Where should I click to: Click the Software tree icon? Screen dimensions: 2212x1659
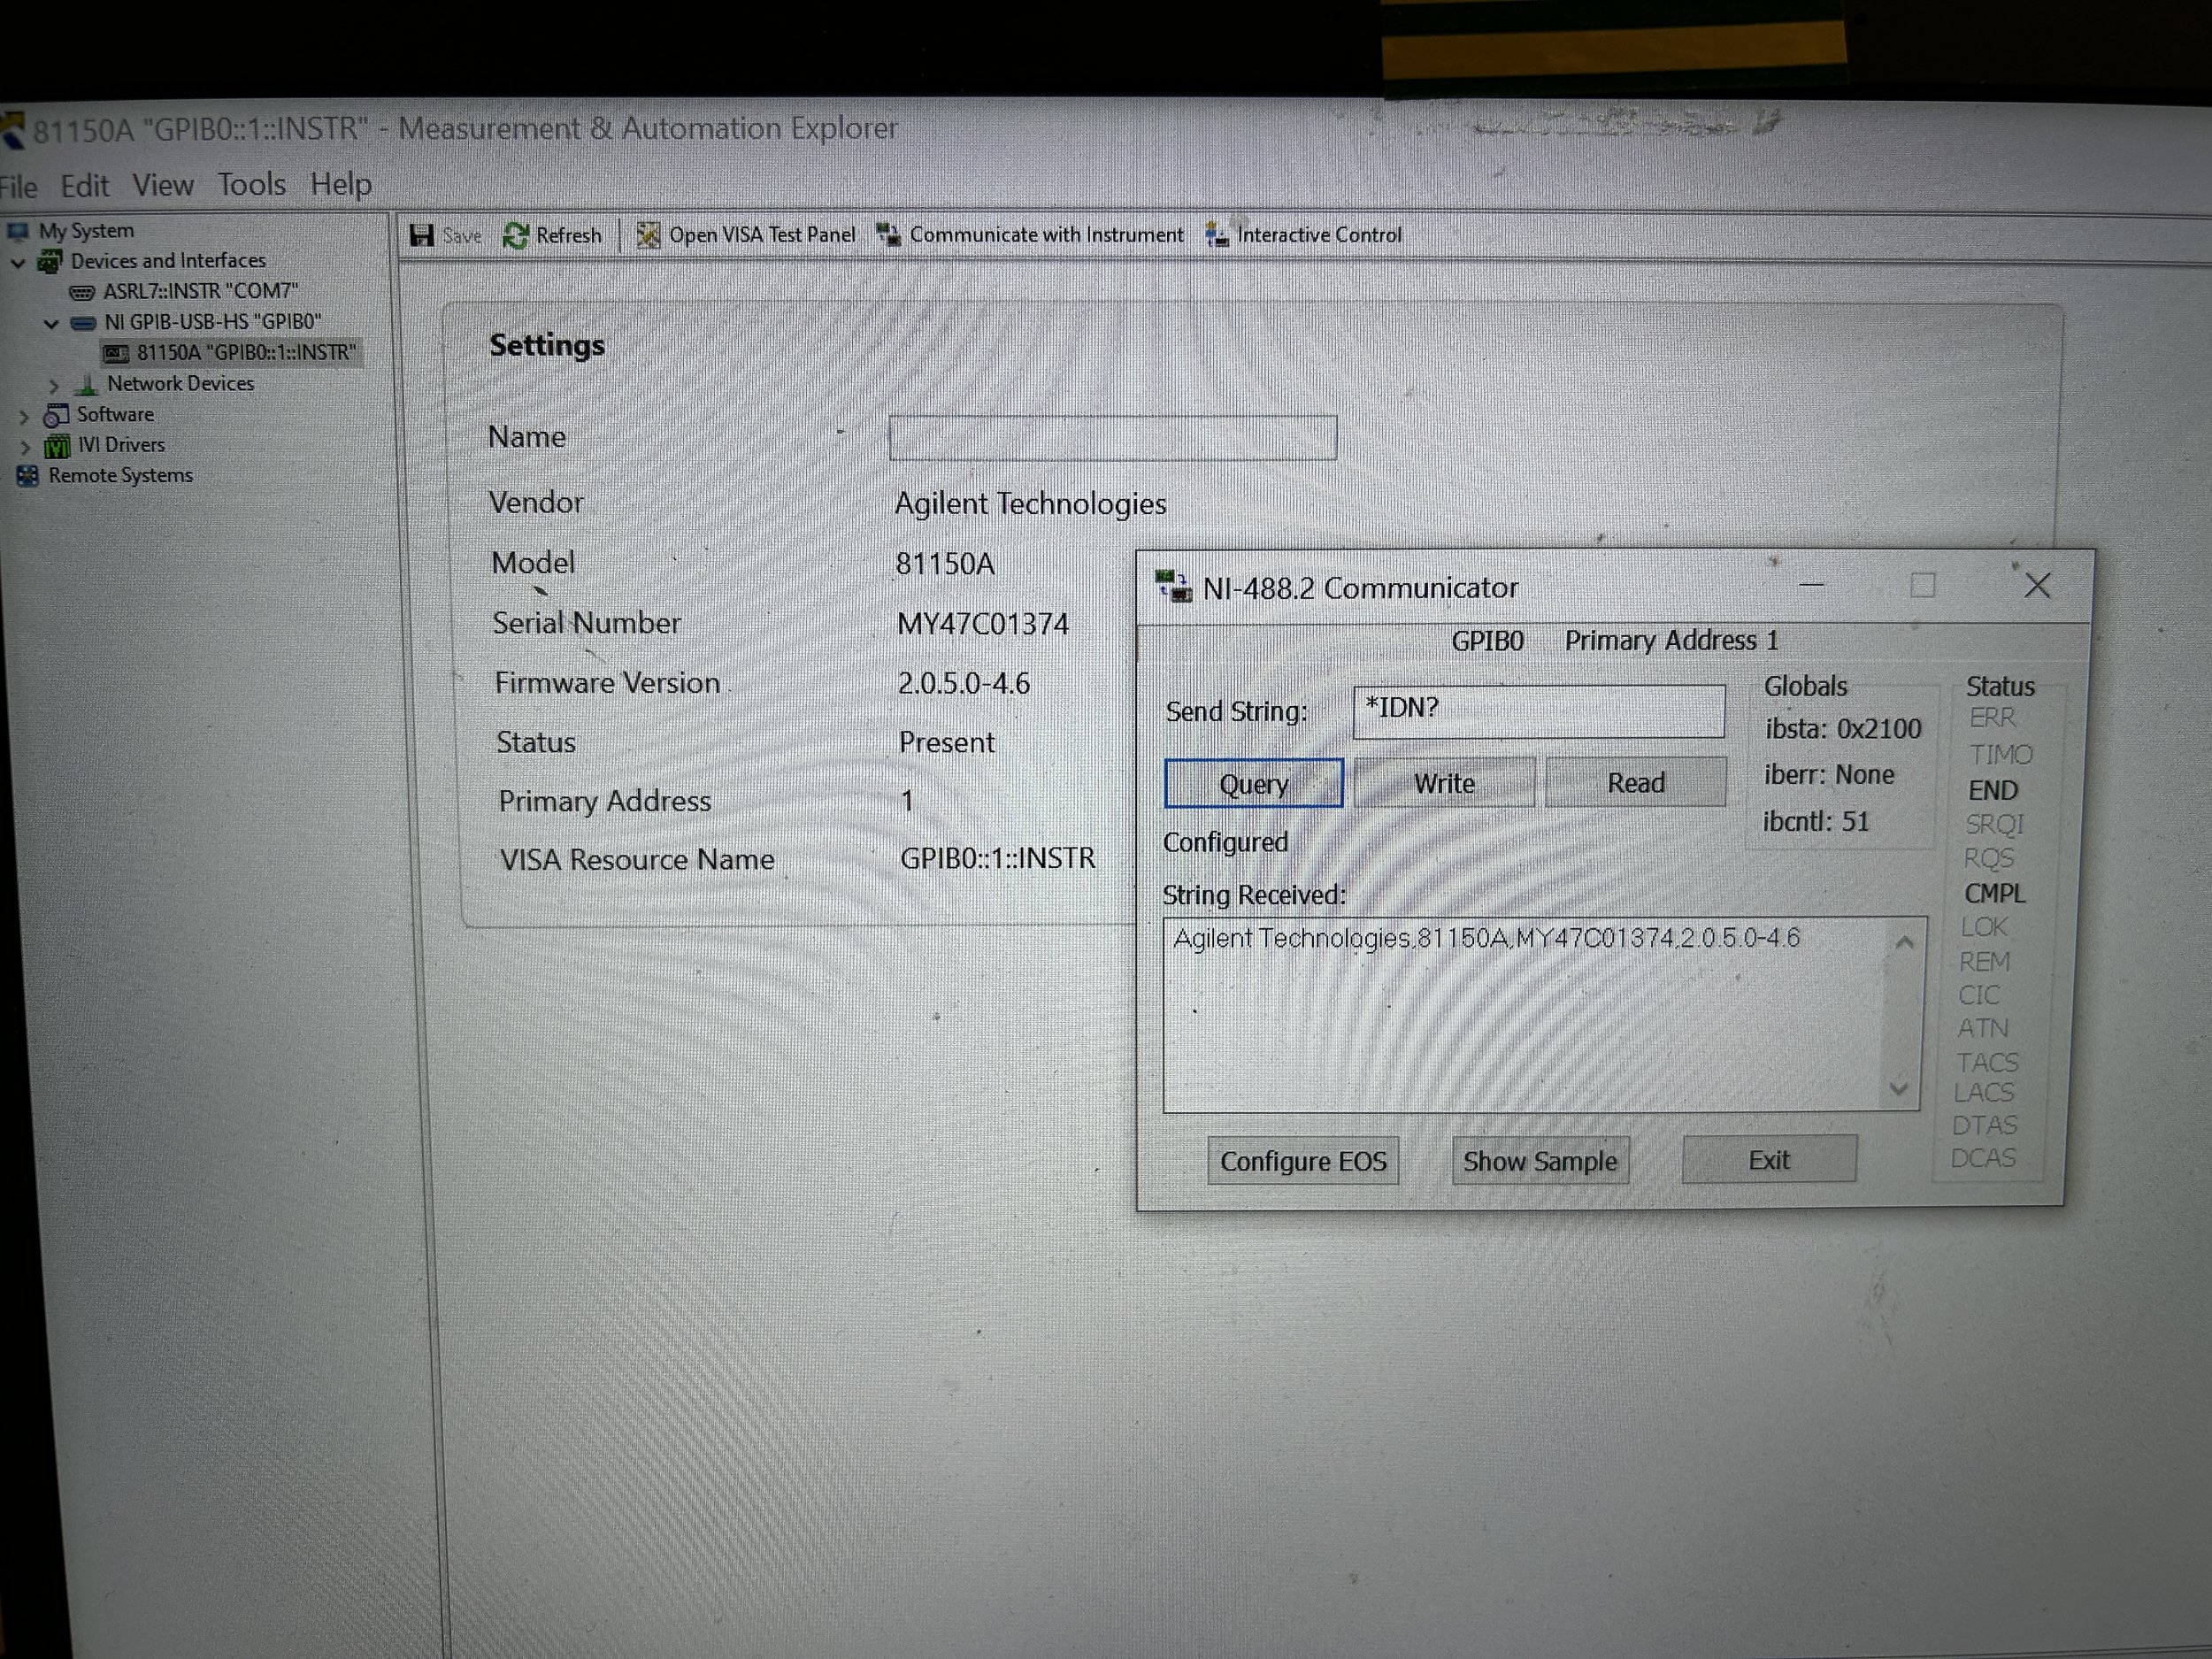56,415
